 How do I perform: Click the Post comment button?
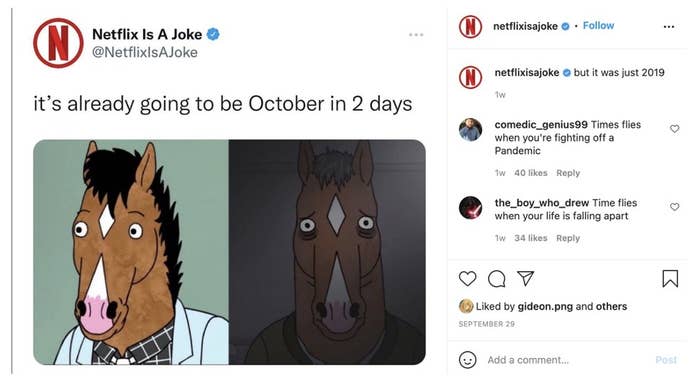click(666, 360)
